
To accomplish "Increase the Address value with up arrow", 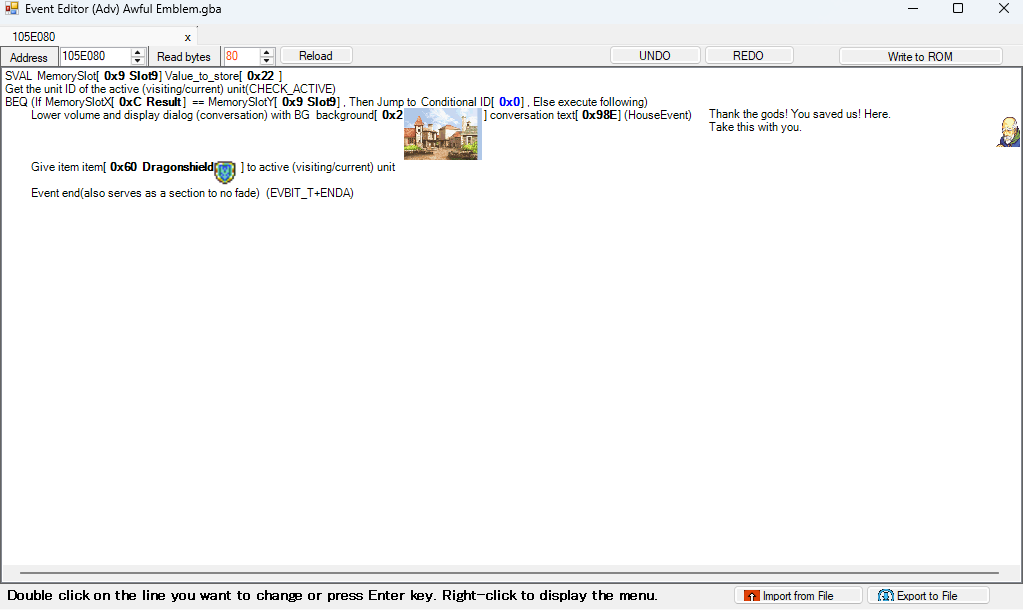I will click(138, 52).
